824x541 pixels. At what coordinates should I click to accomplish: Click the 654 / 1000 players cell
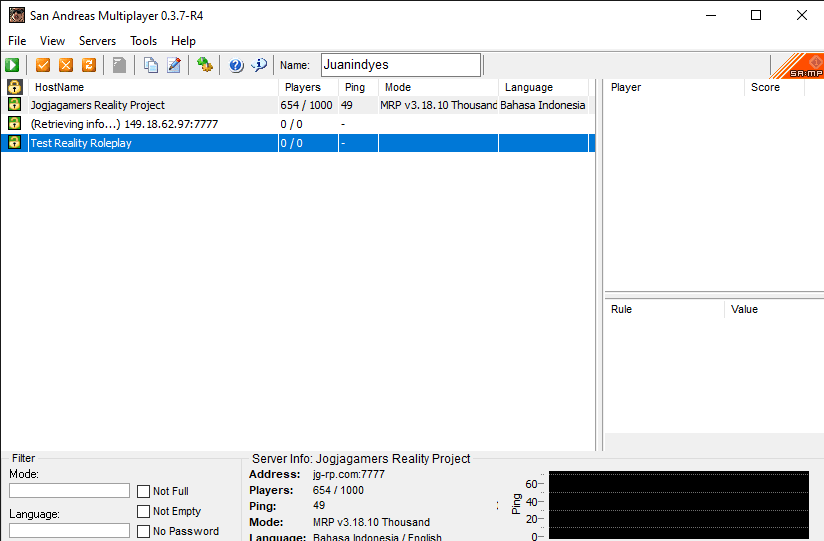pyautogui.click(x=306, y=105)
